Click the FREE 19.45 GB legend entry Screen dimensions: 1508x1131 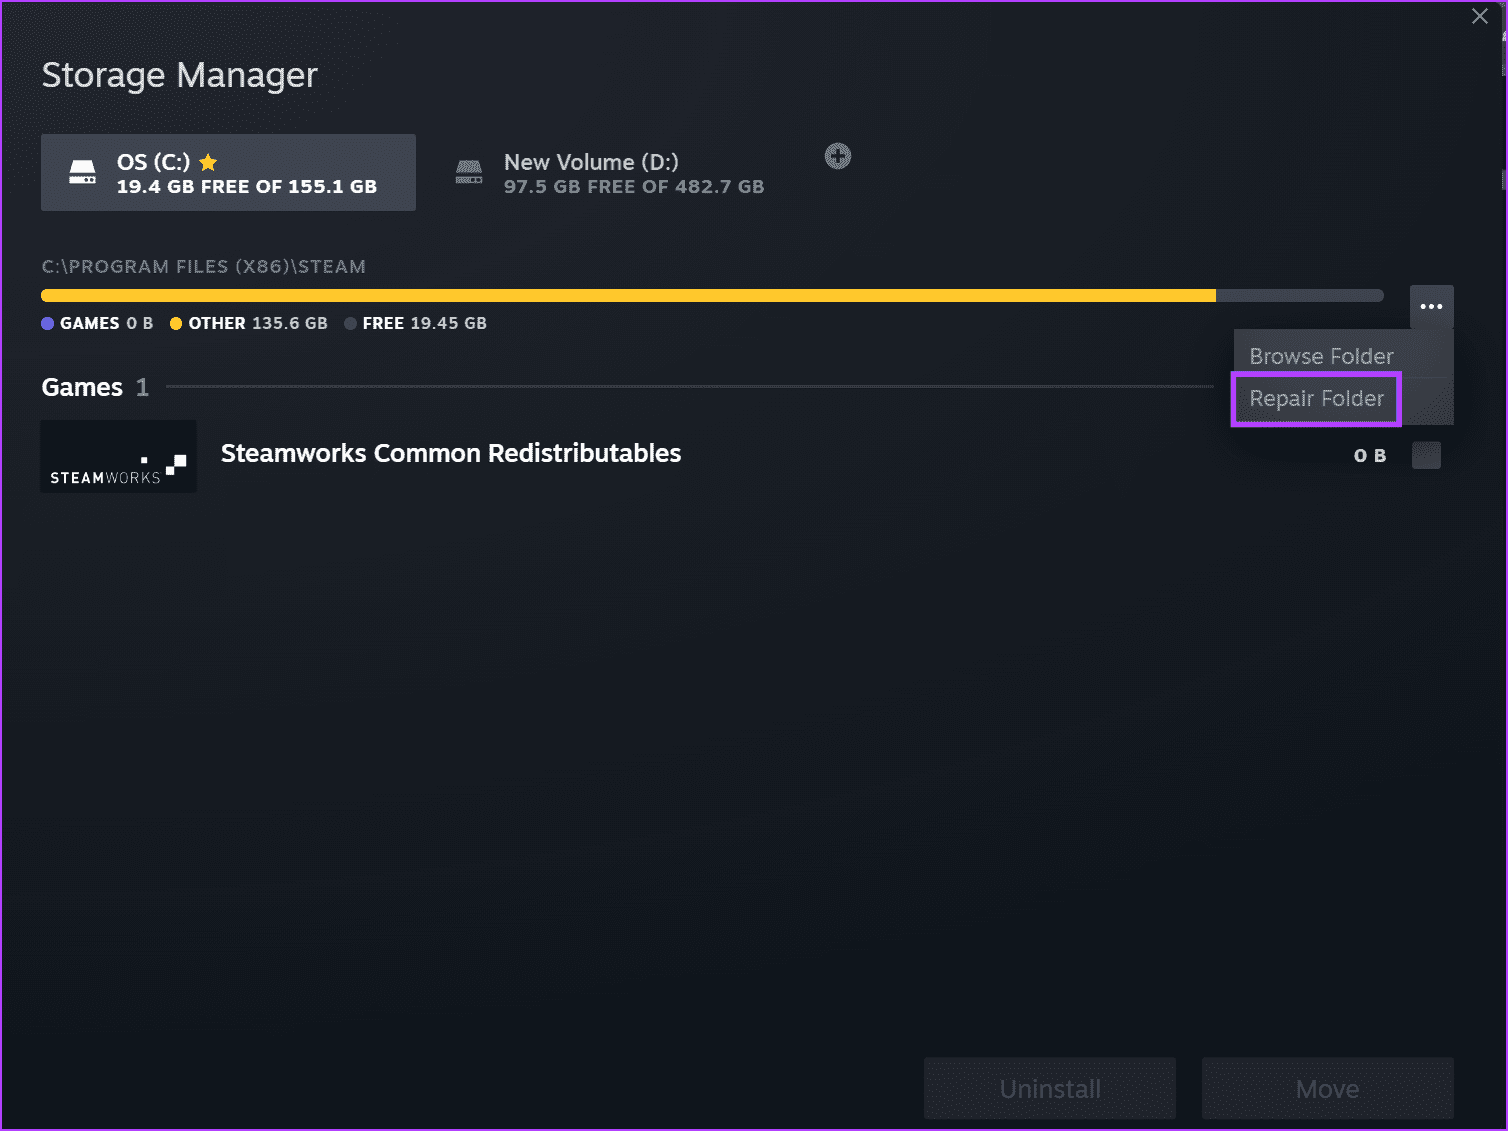415,323
